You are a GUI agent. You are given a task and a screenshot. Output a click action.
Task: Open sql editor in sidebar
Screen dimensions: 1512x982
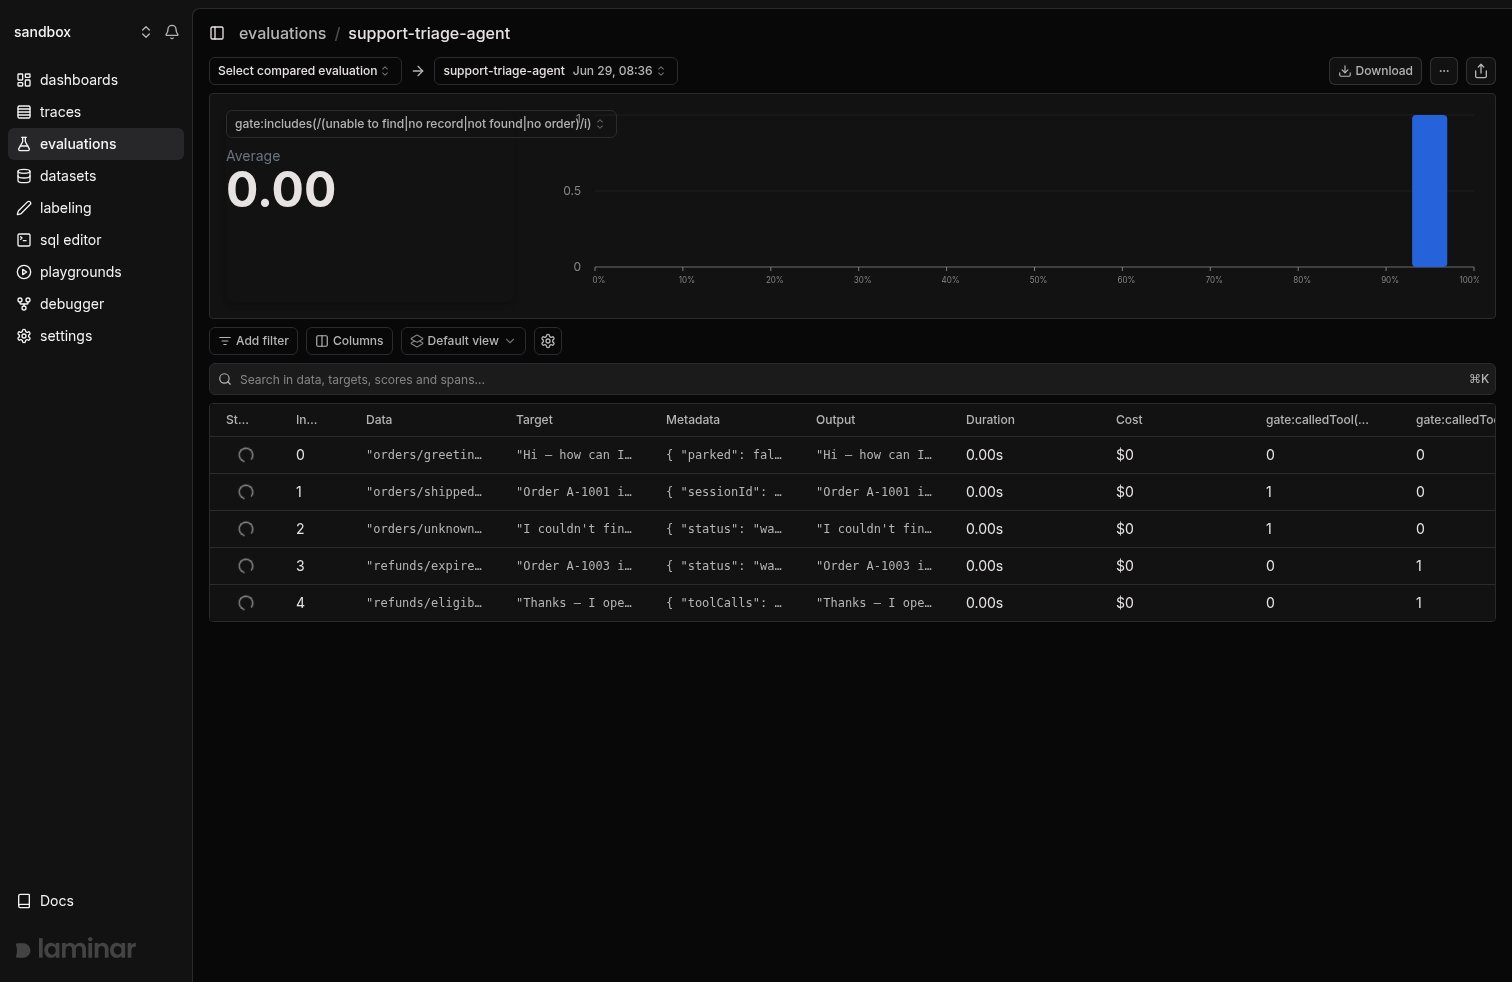click(96, 240)
